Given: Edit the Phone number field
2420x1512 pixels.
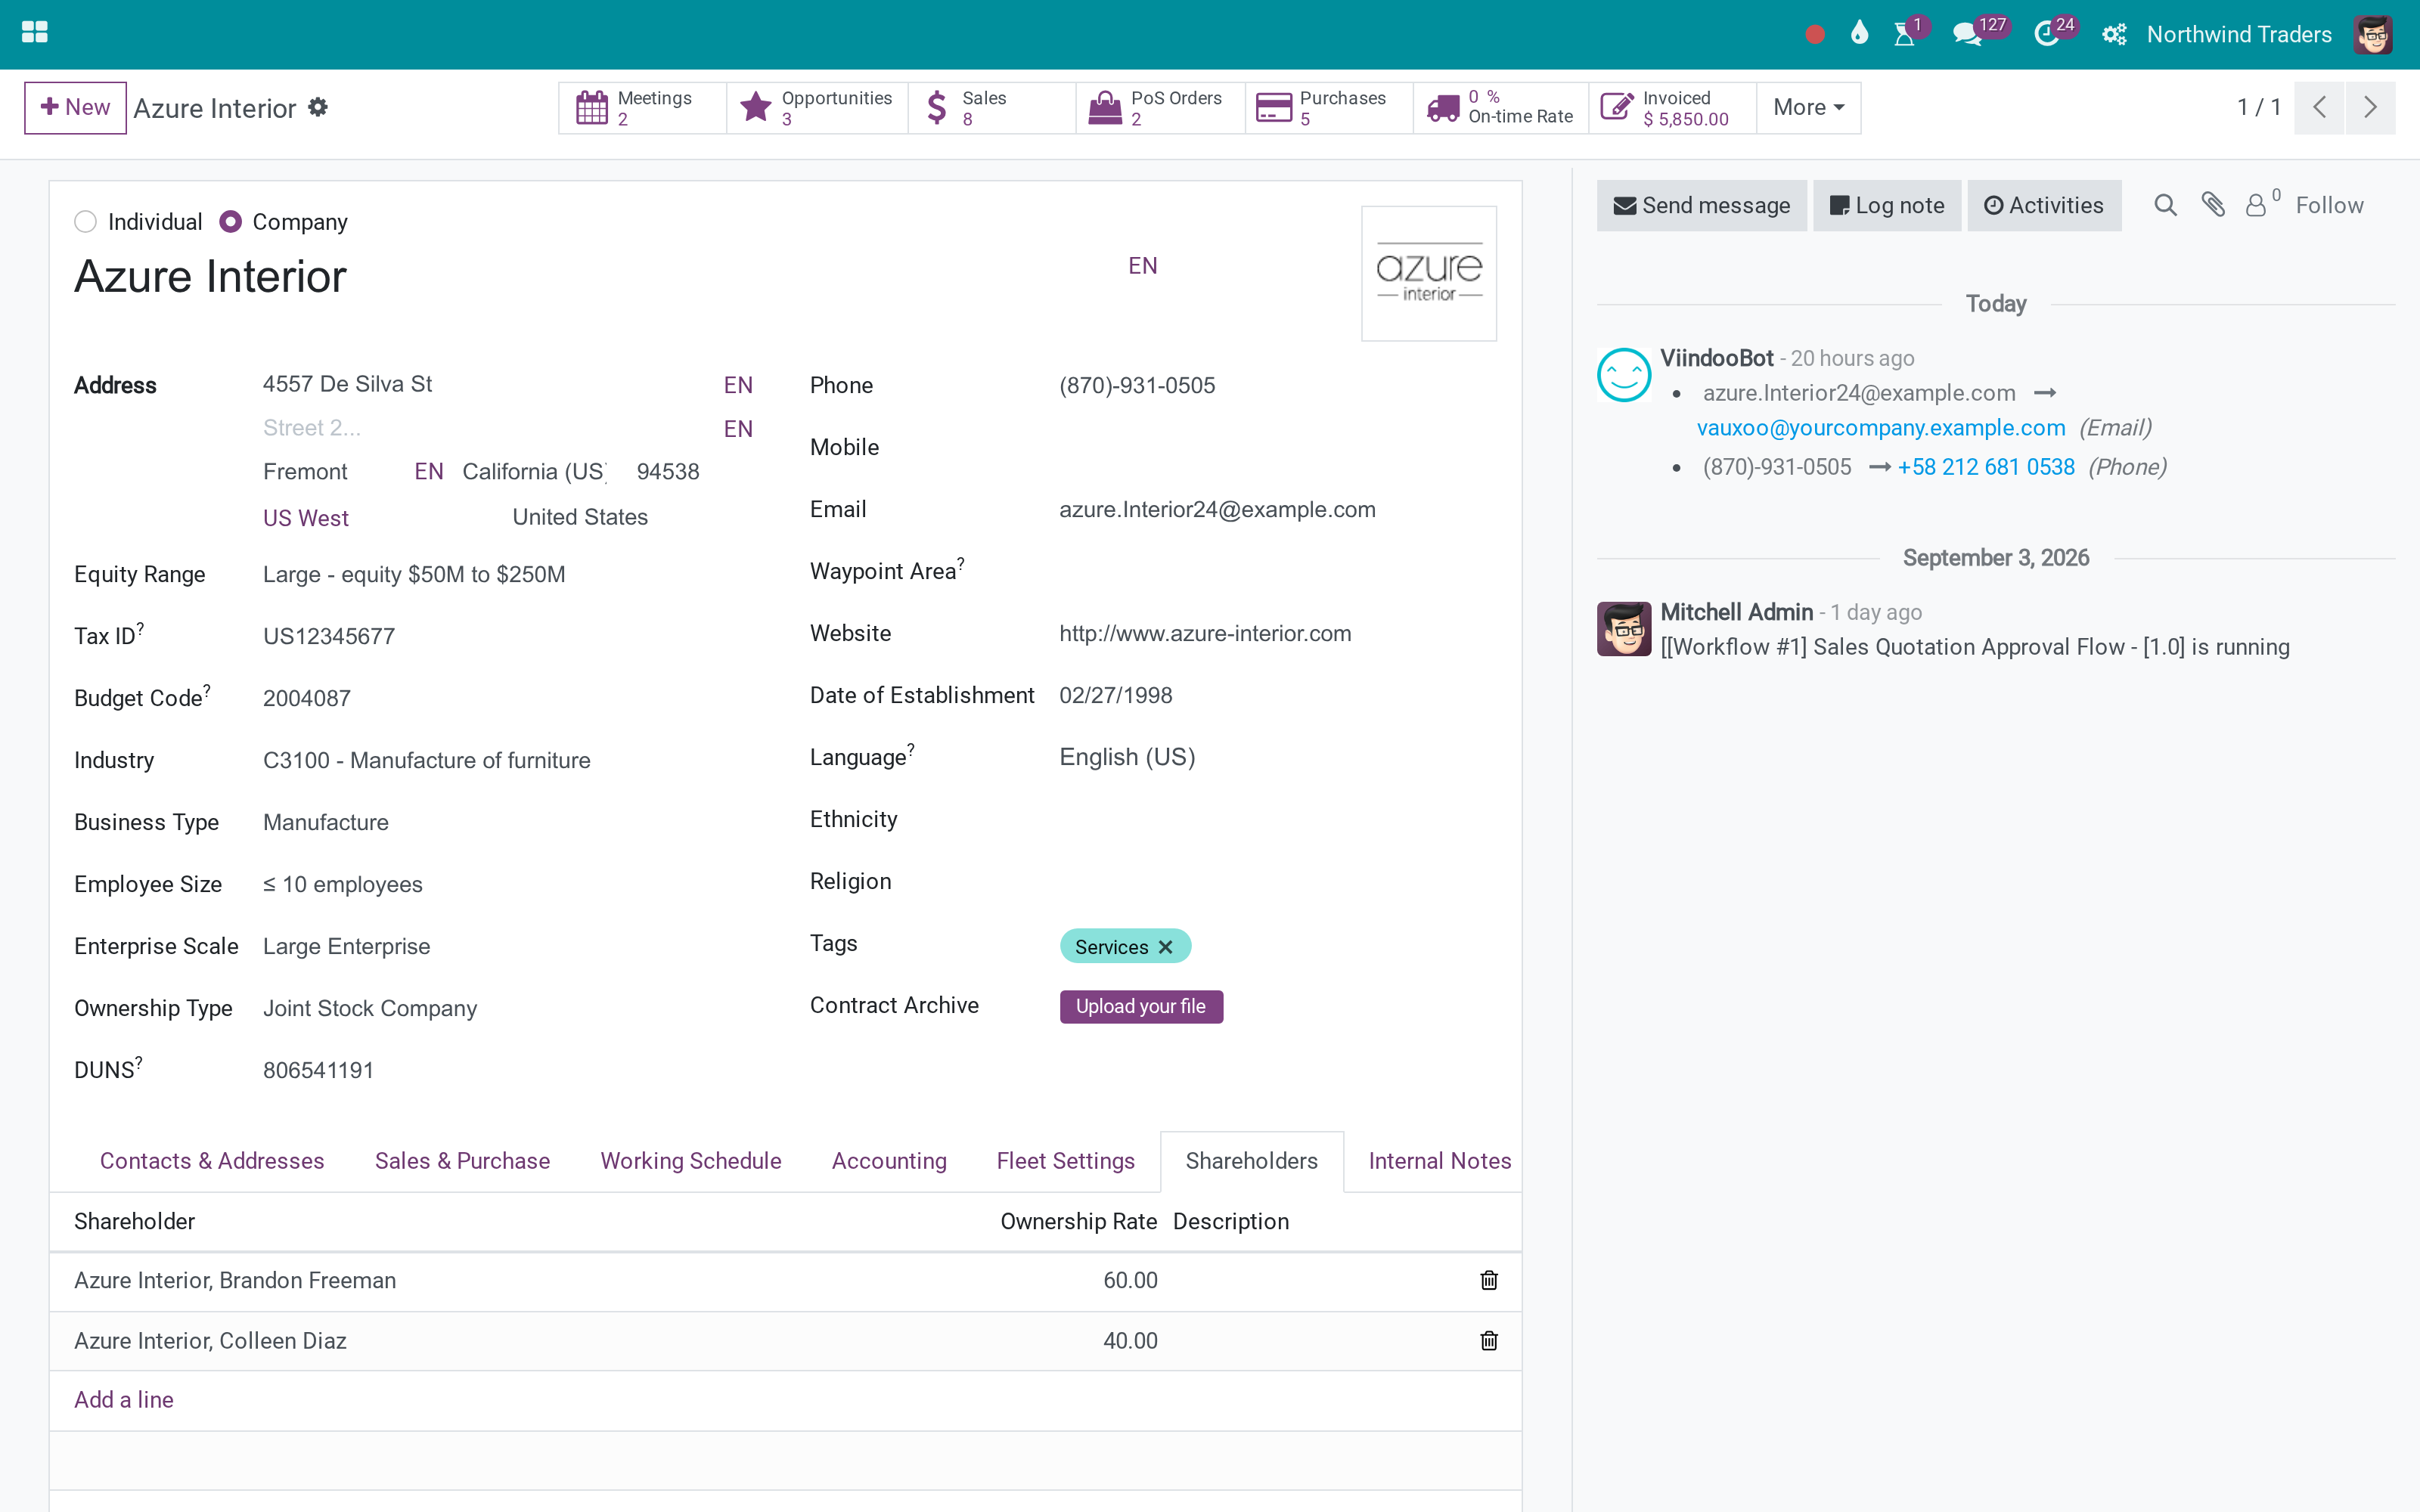Looking at the screenshot, I should pos(1277,385).
